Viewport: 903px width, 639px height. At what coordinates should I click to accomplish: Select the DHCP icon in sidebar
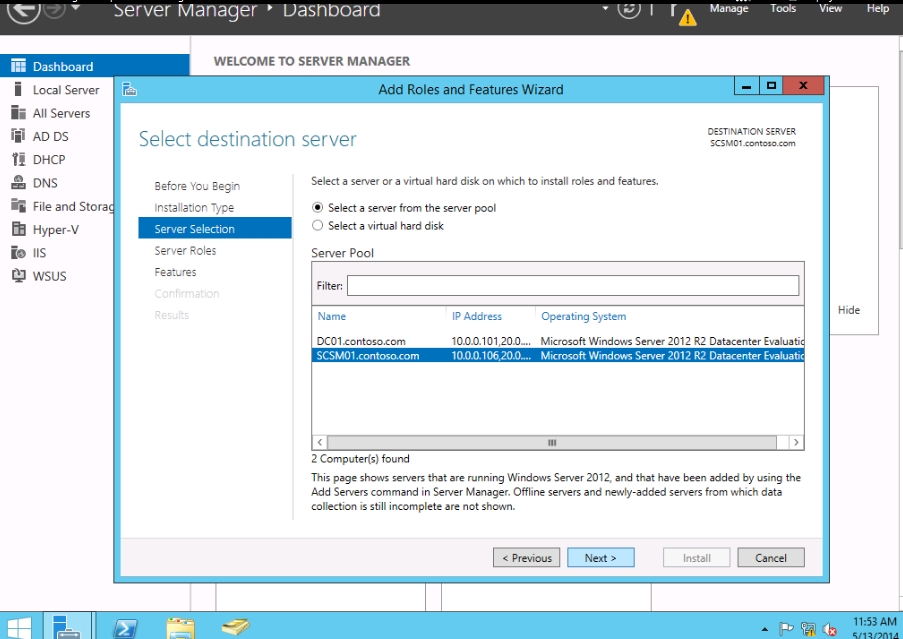point(17,160)
